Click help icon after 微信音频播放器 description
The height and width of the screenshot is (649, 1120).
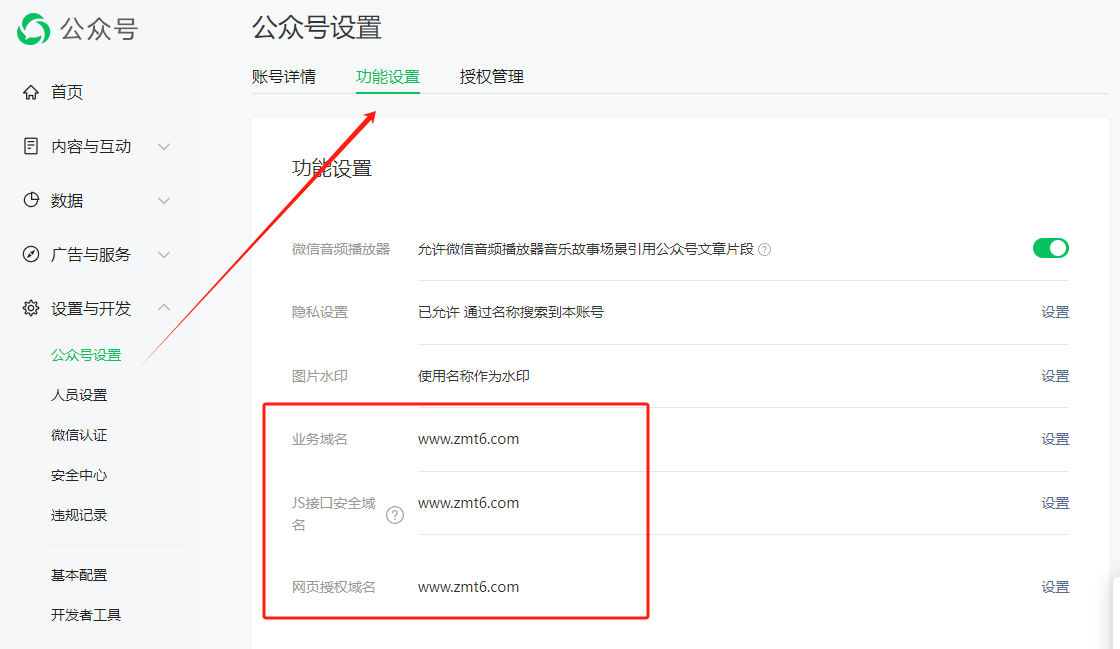764,249
